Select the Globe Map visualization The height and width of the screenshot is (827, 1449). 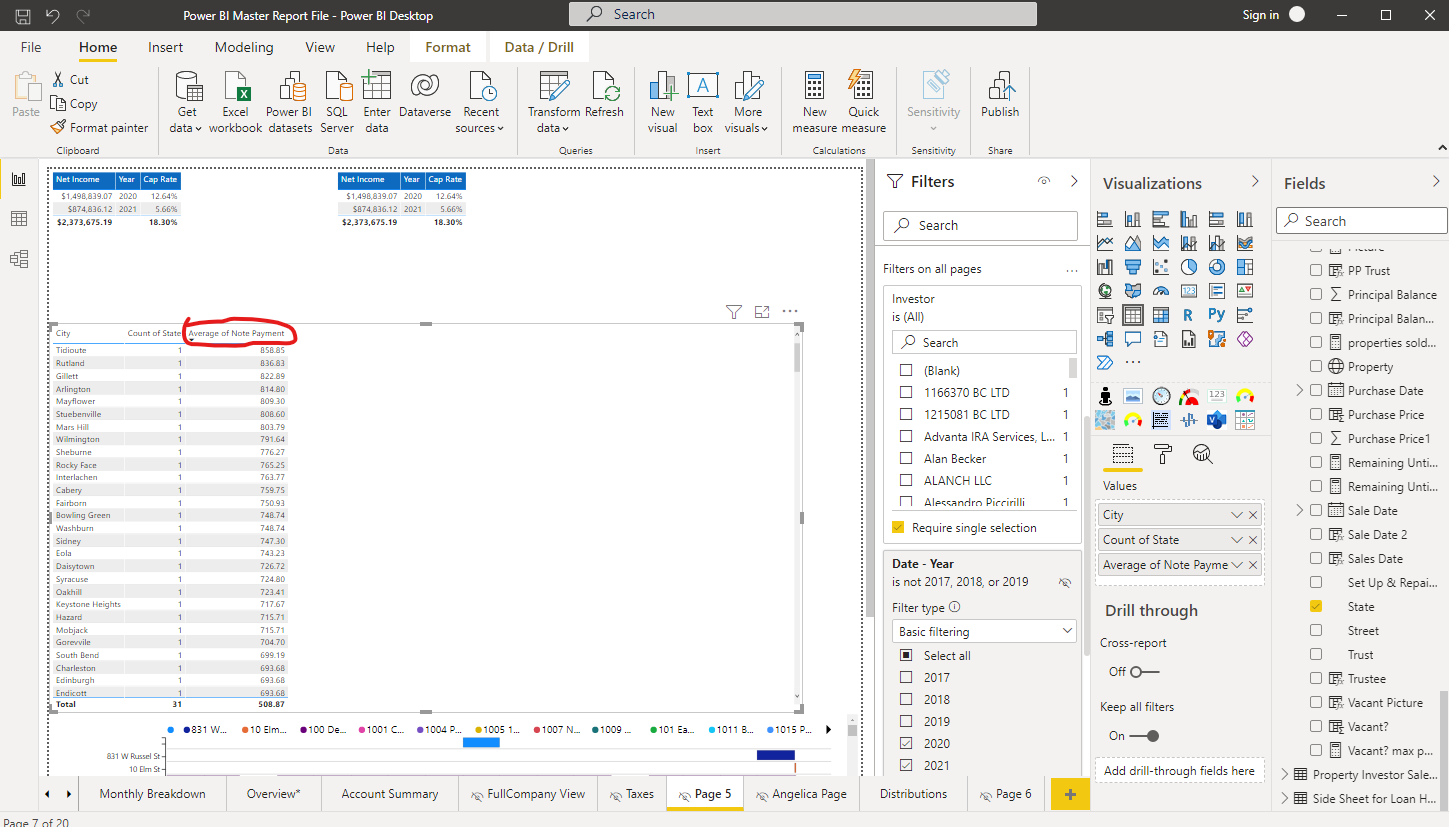[x=1104, y=291]
